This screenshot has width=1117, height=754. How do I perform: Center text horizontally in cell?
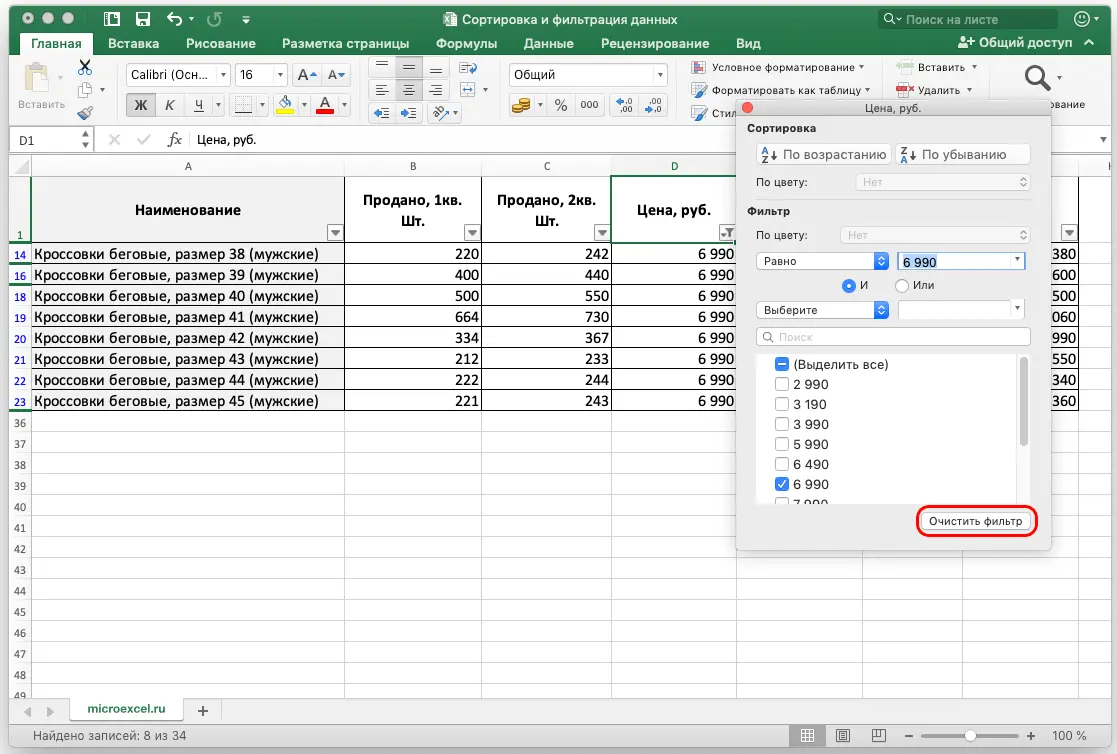tap(409, 90)
